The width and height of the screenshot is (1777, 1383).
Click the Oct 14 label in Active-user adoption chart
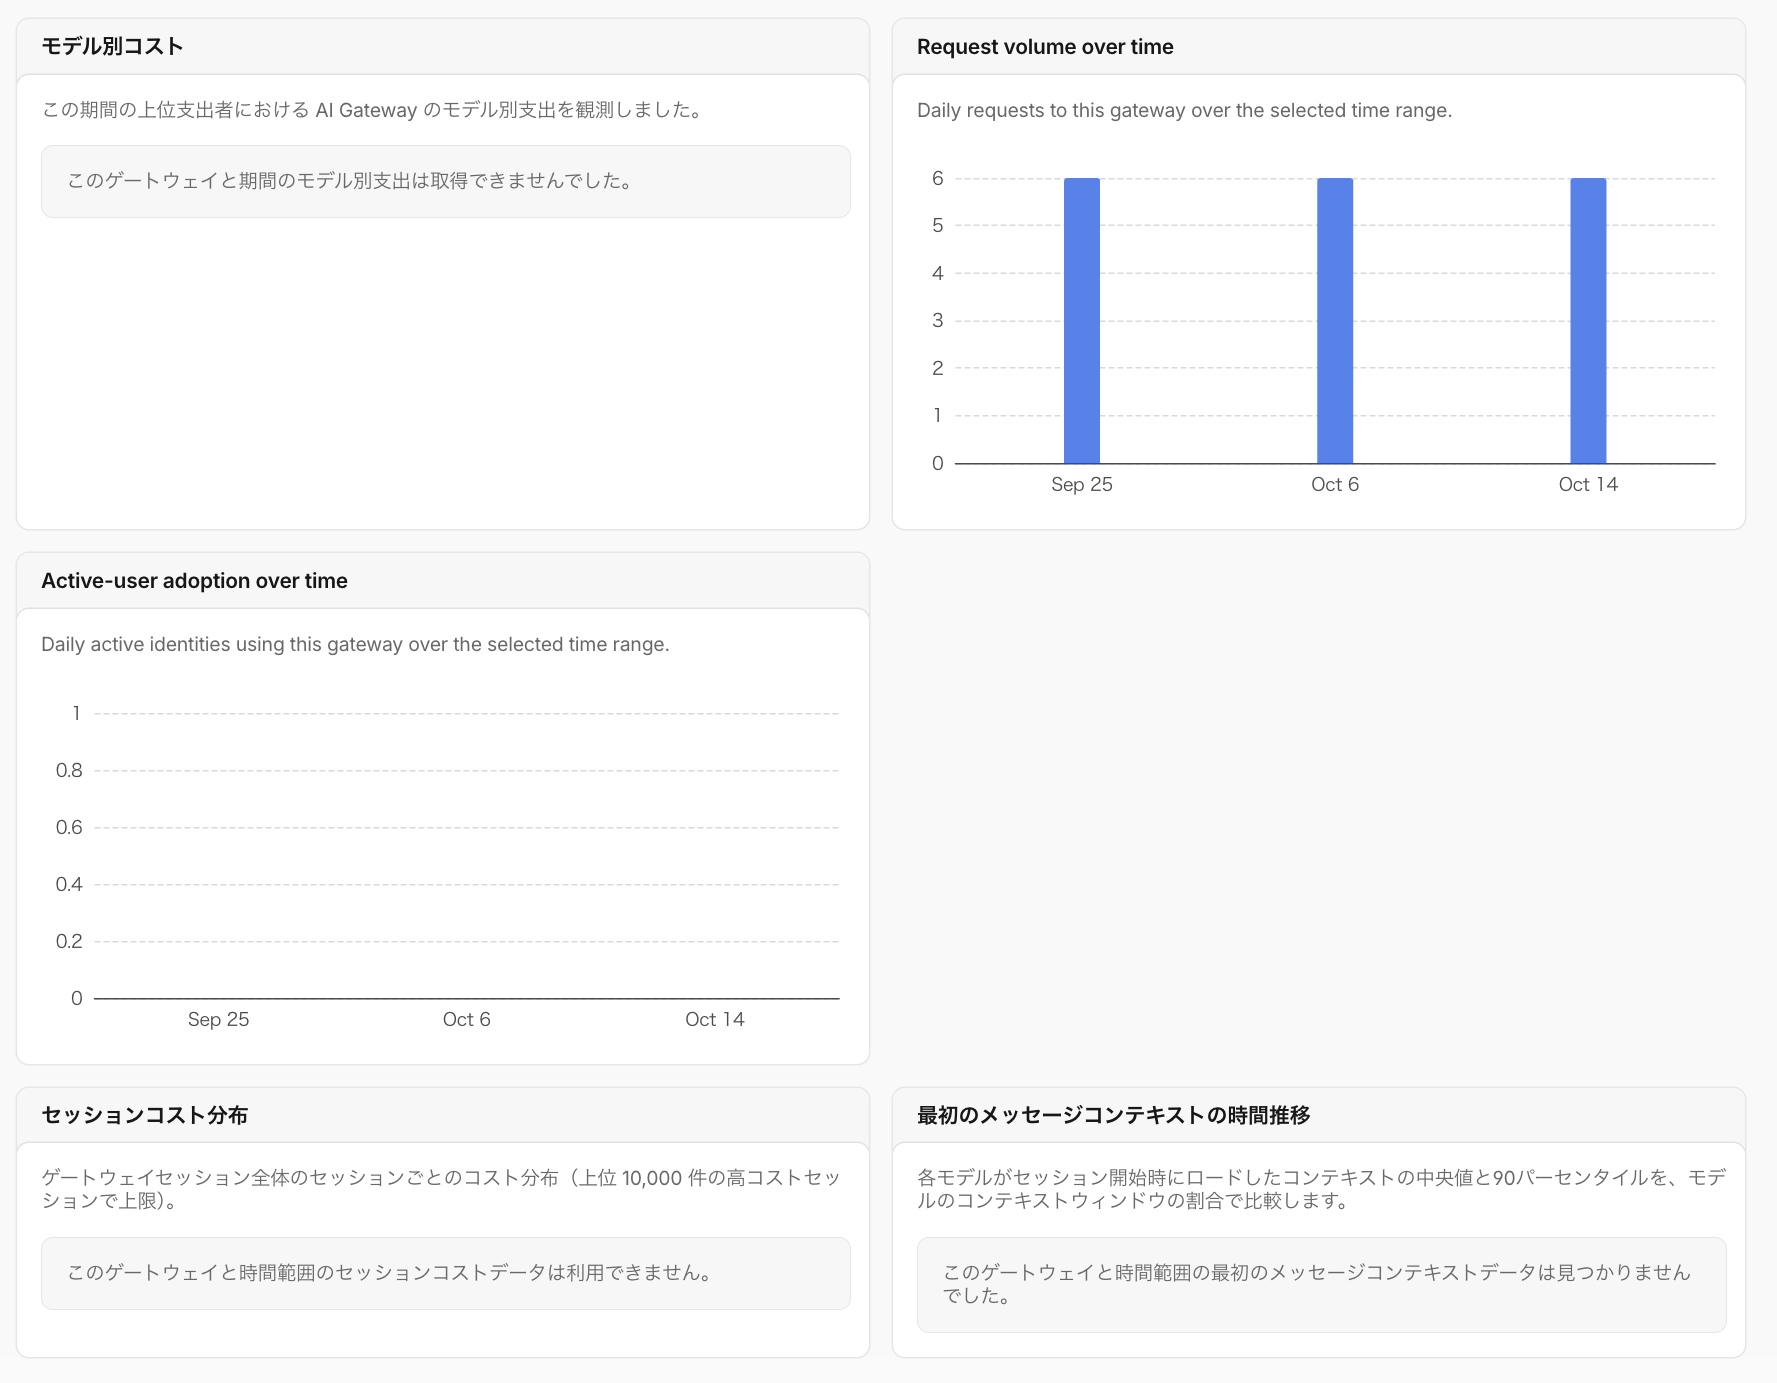pos(714,1020)
